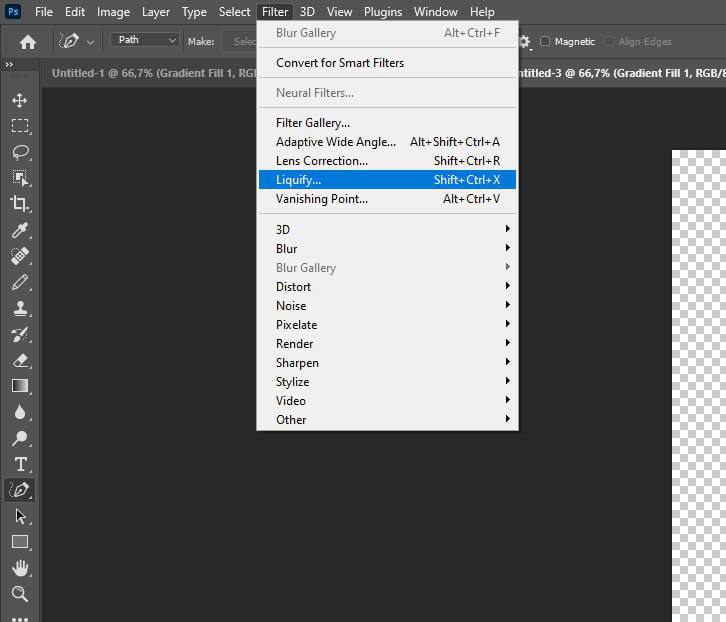726x622 pixels.
Task: Choose Lens Correction filter
Action: point(387,161)
